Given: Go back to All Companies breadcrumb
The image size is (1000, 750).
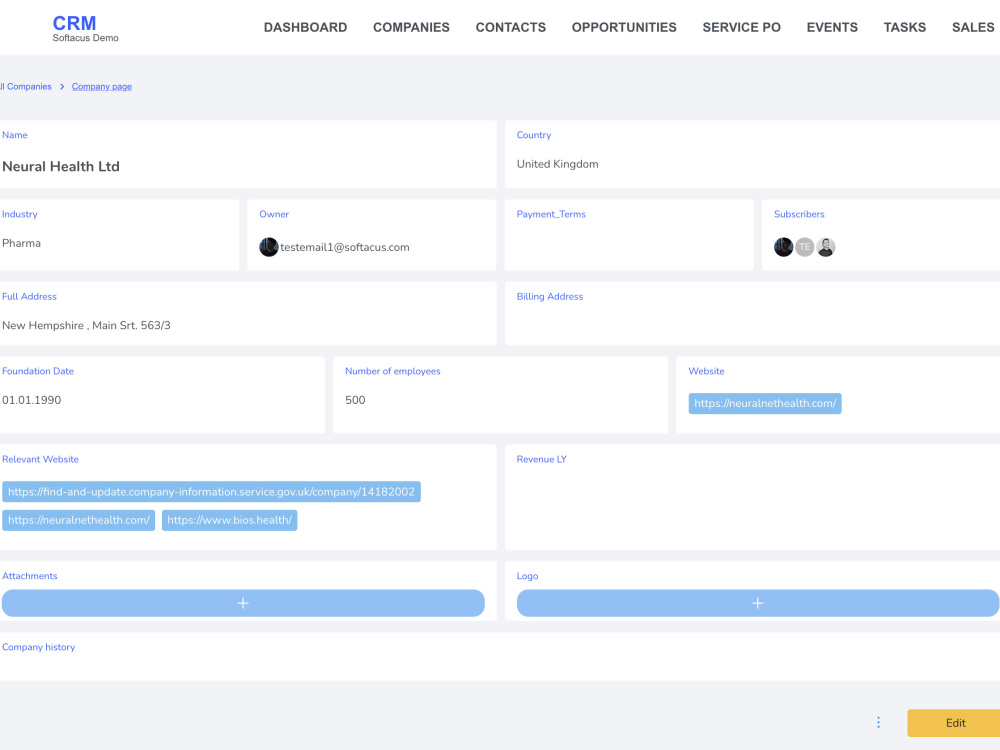Looking at the screenshot, I should [26, 87].
